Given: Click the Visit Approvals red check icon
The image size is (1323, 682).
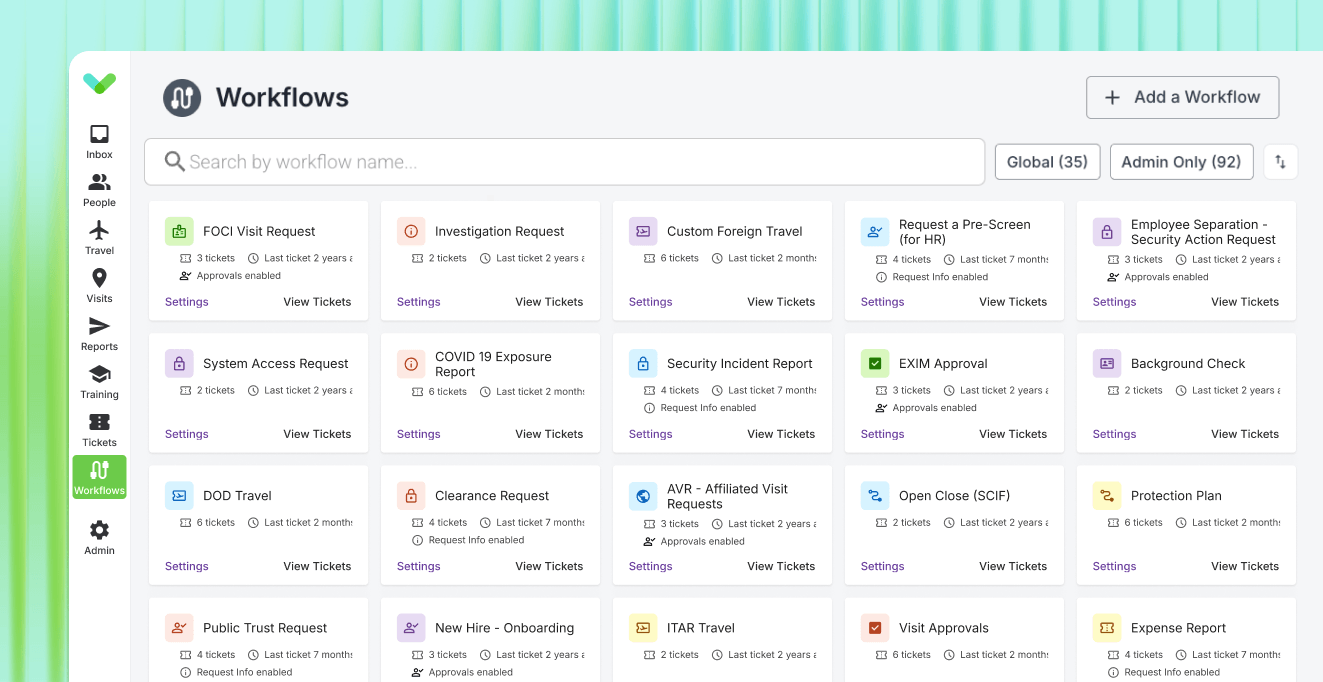Looking at the screenshot, I should pyautogui.click(x=875, y=627).
